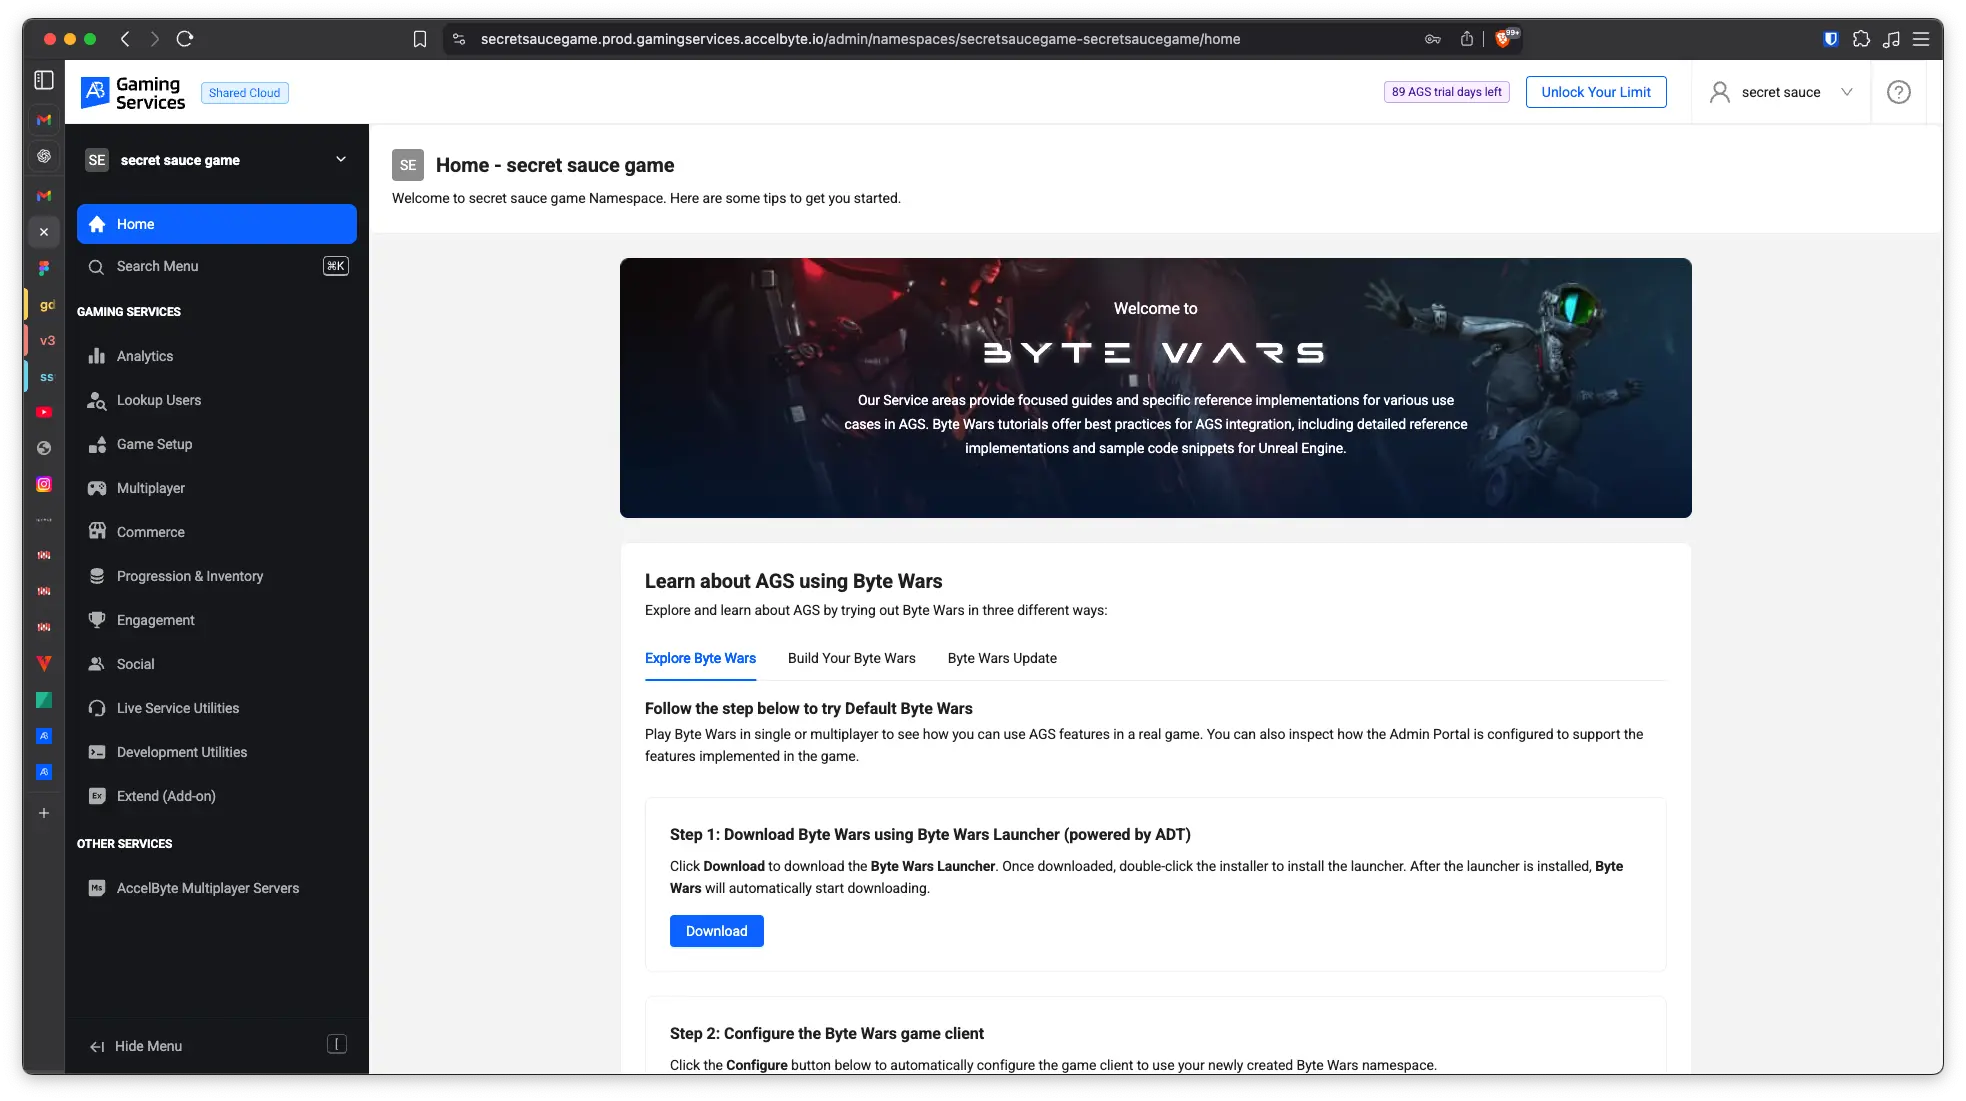This screenshot has width=1966, height=1101.
Task: Open Live Service Utilities menu
Action: click(217, 708)
